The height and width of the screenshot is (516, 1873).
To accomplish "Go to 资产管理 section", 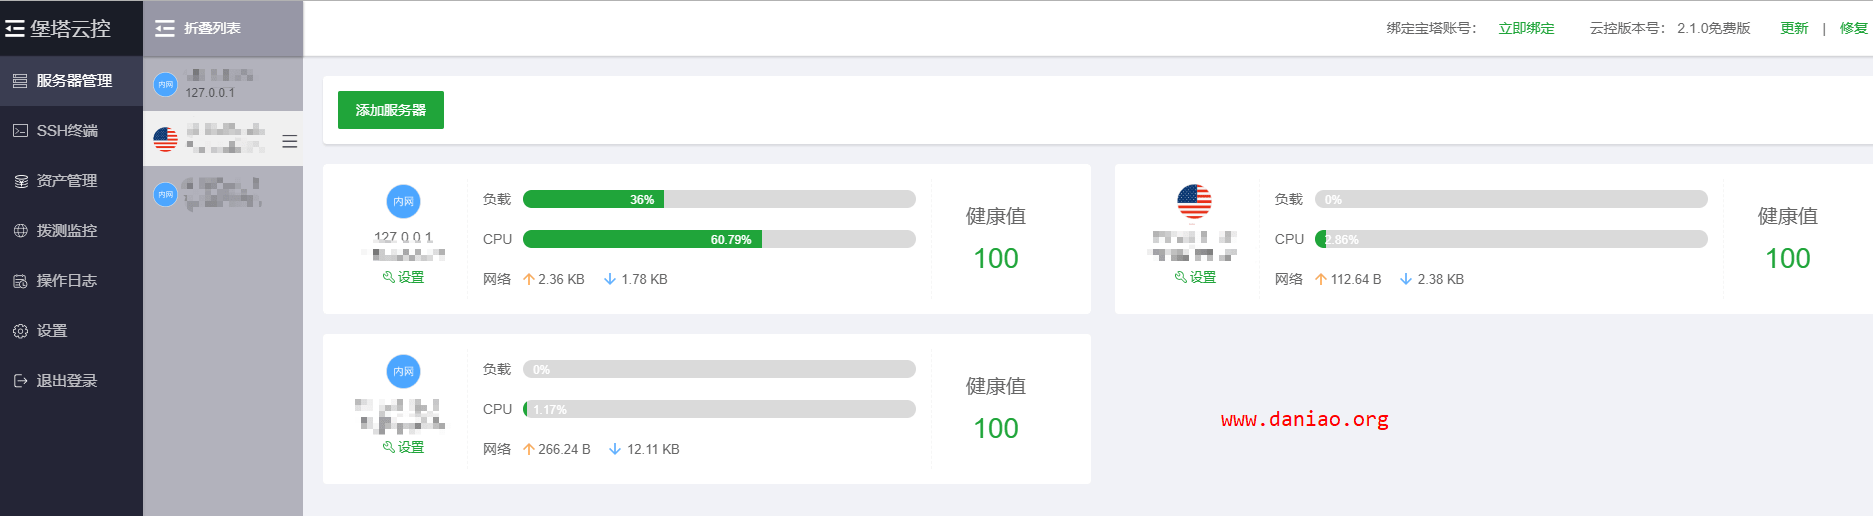I will 71,181.
